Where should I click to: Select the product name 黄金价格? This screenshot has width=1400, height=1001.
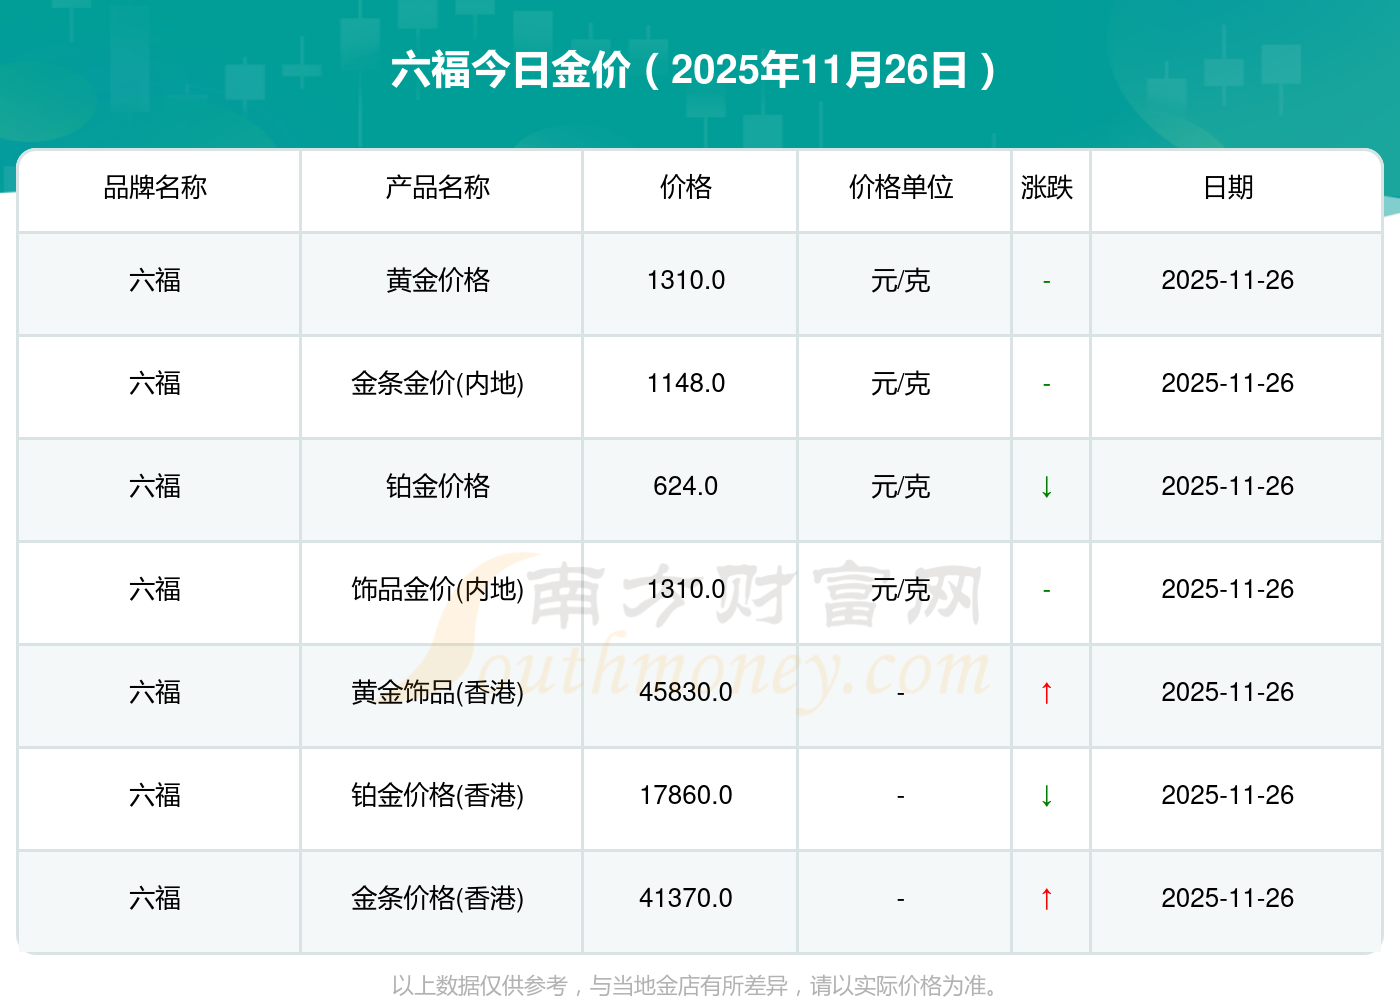click(x=438, y=280)
